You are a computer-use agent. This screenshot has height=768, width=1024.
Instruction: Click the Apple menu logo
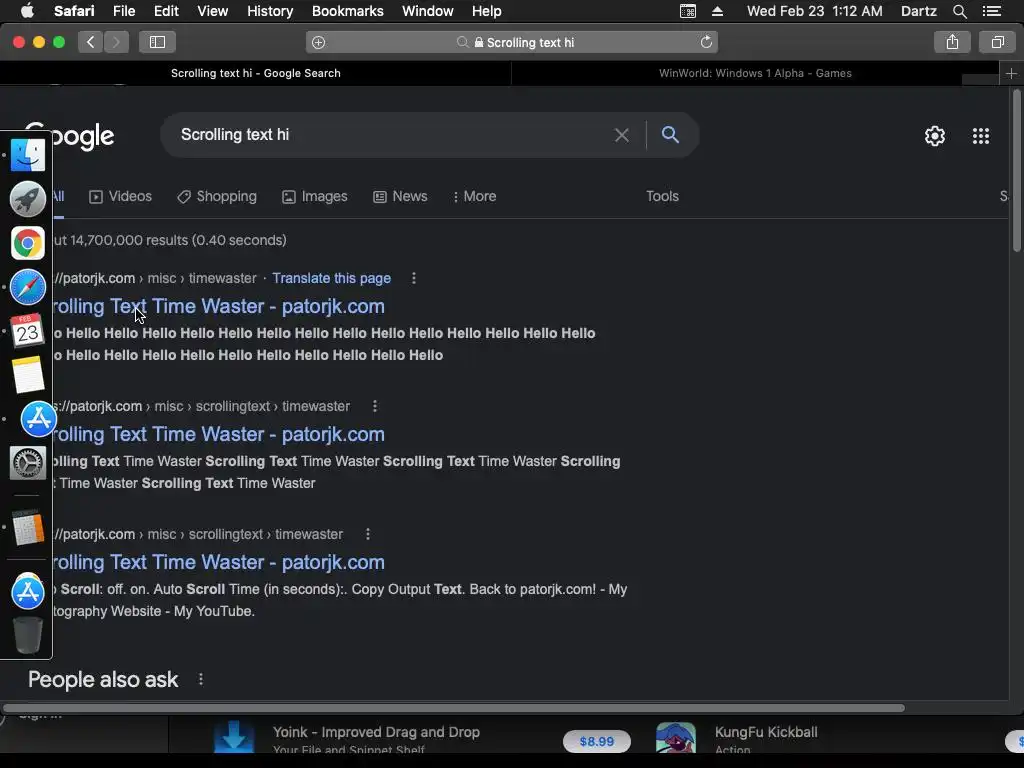[x=27, y=10]
